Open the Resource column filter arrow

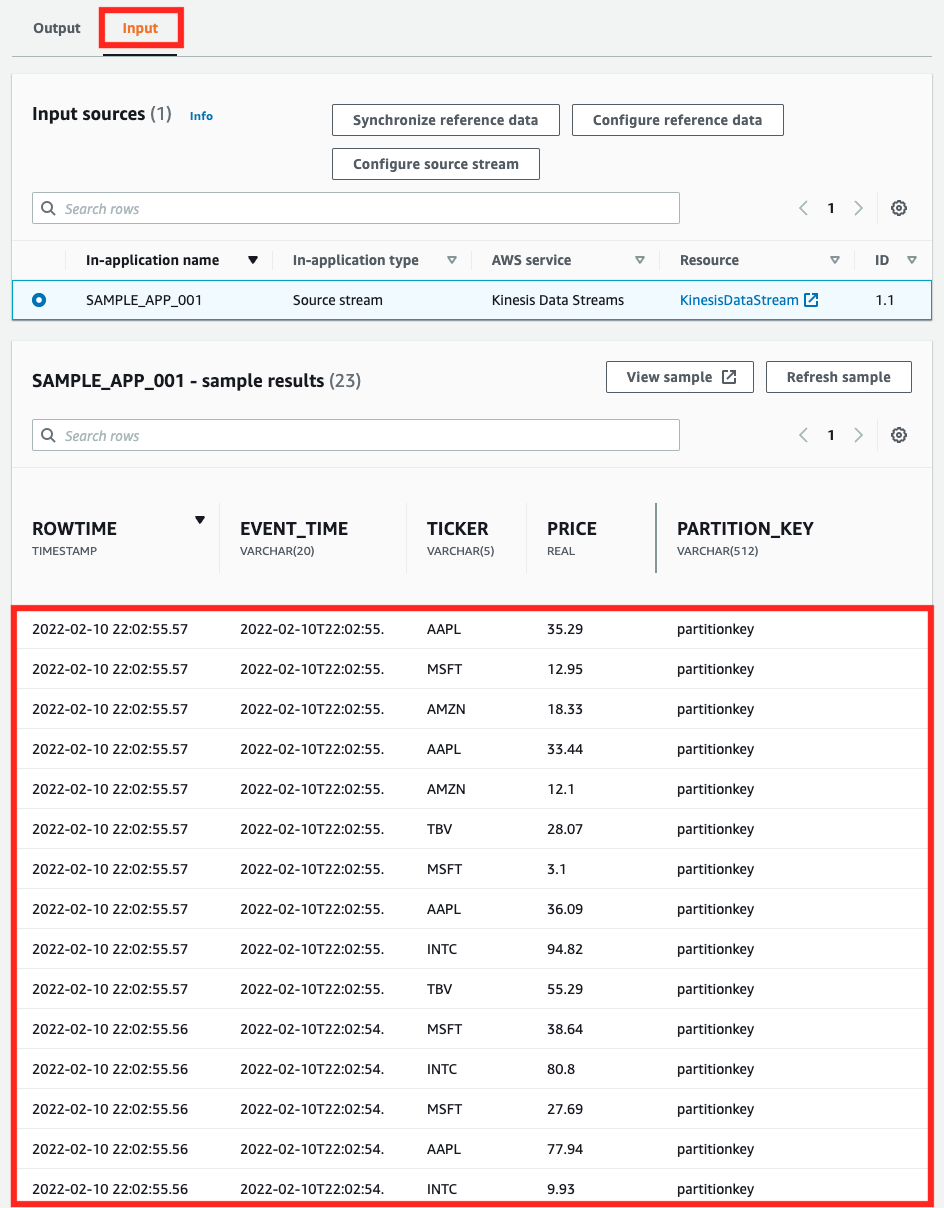pos(835,259)
